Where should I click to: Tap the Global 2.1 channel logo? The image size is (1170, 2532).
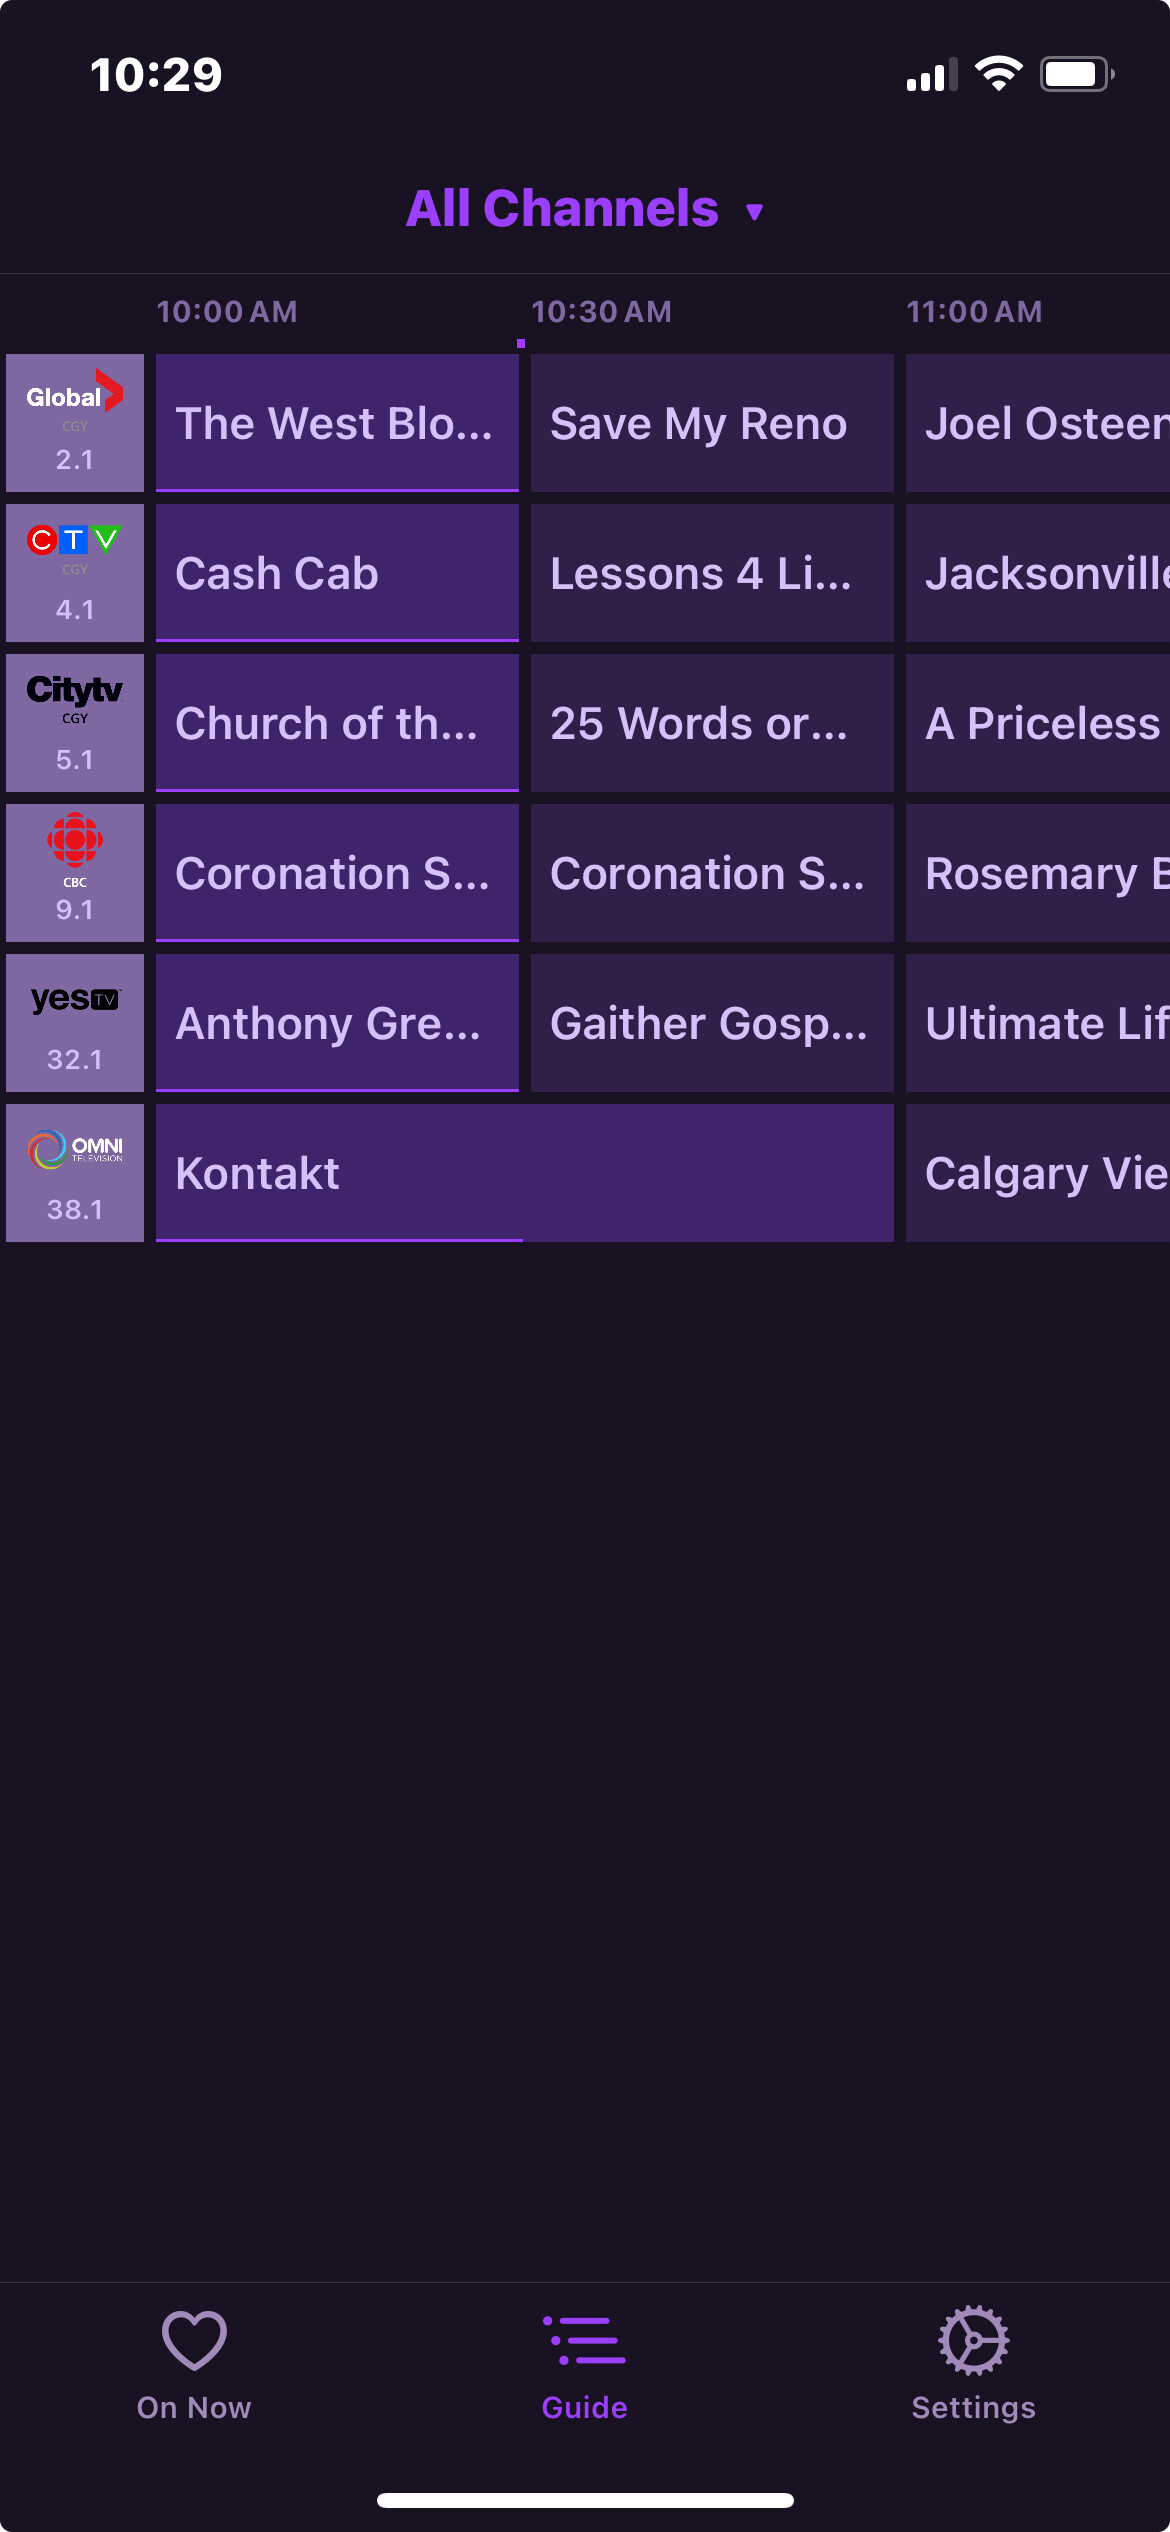tap(75, 422)
